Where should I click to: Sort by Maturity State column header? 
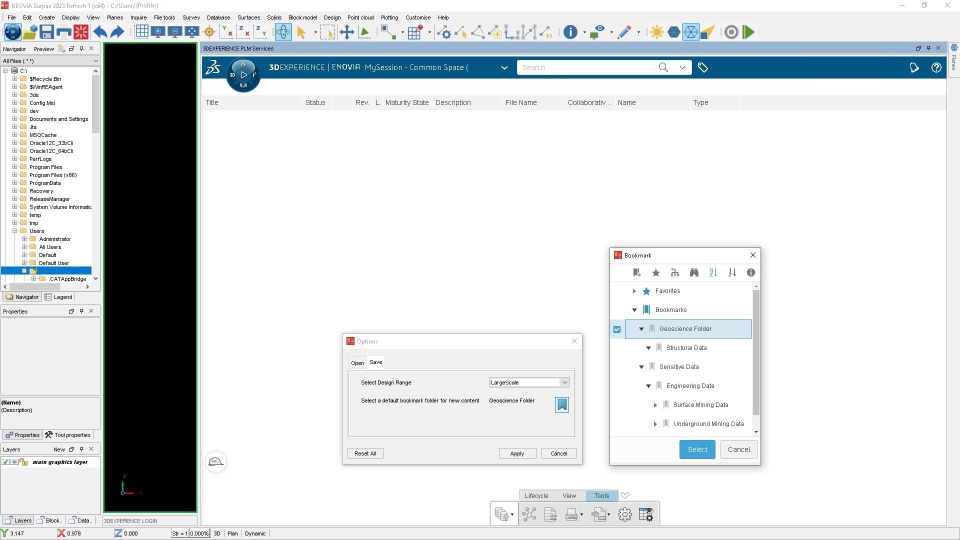click(407, 102)
